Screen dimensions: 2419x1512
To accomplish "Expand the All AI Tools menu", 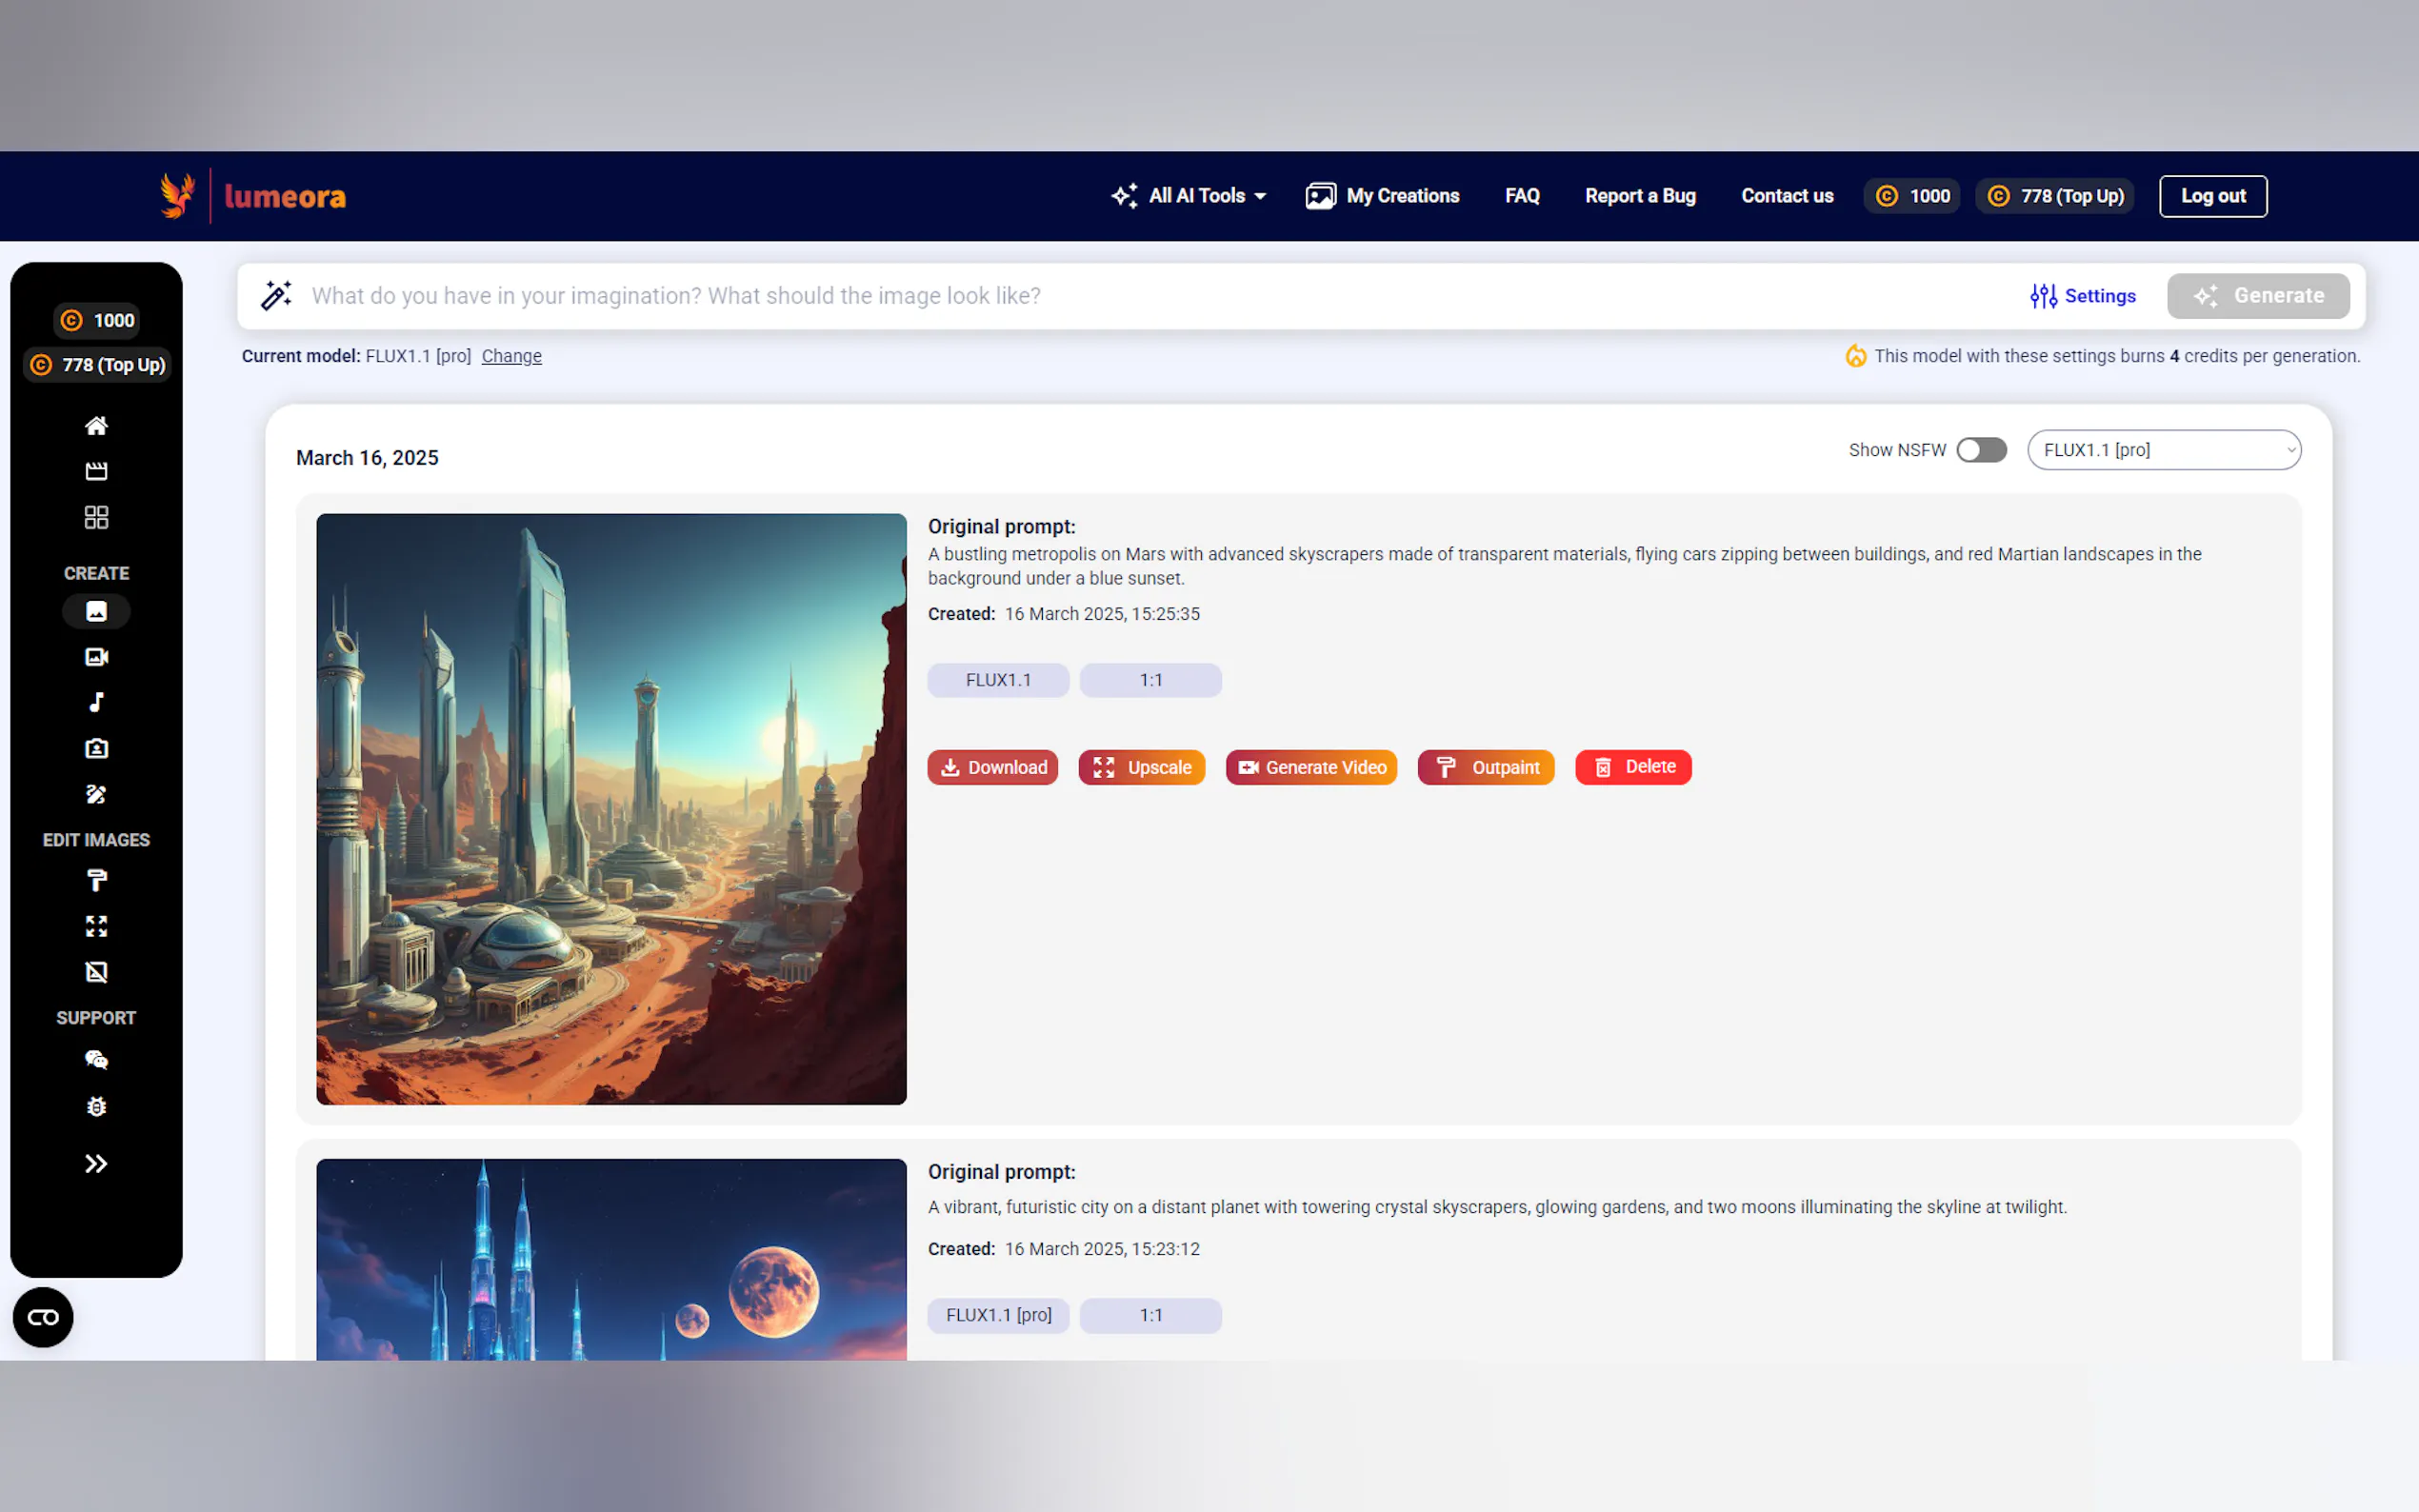I will click(1189, 196).
